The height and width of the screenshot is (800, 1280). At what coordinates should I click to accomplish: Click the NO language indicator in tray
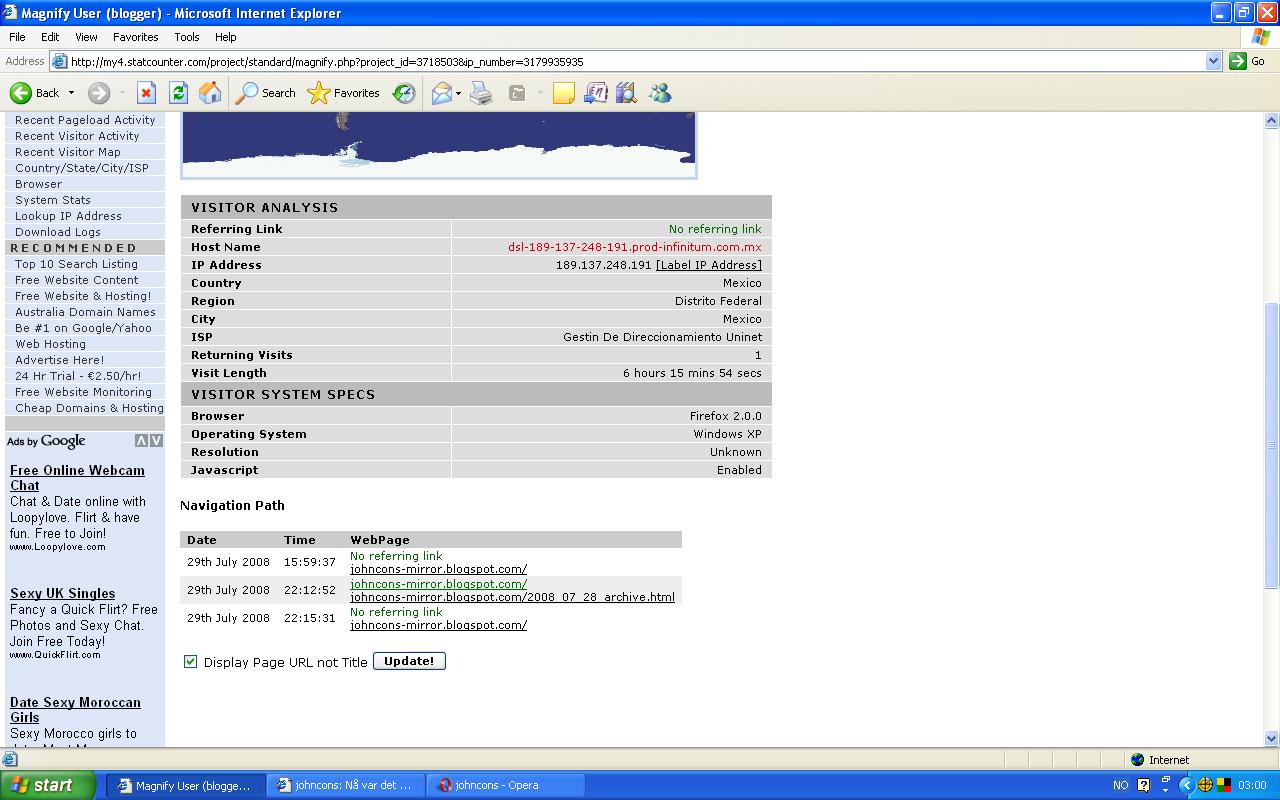1120,785
